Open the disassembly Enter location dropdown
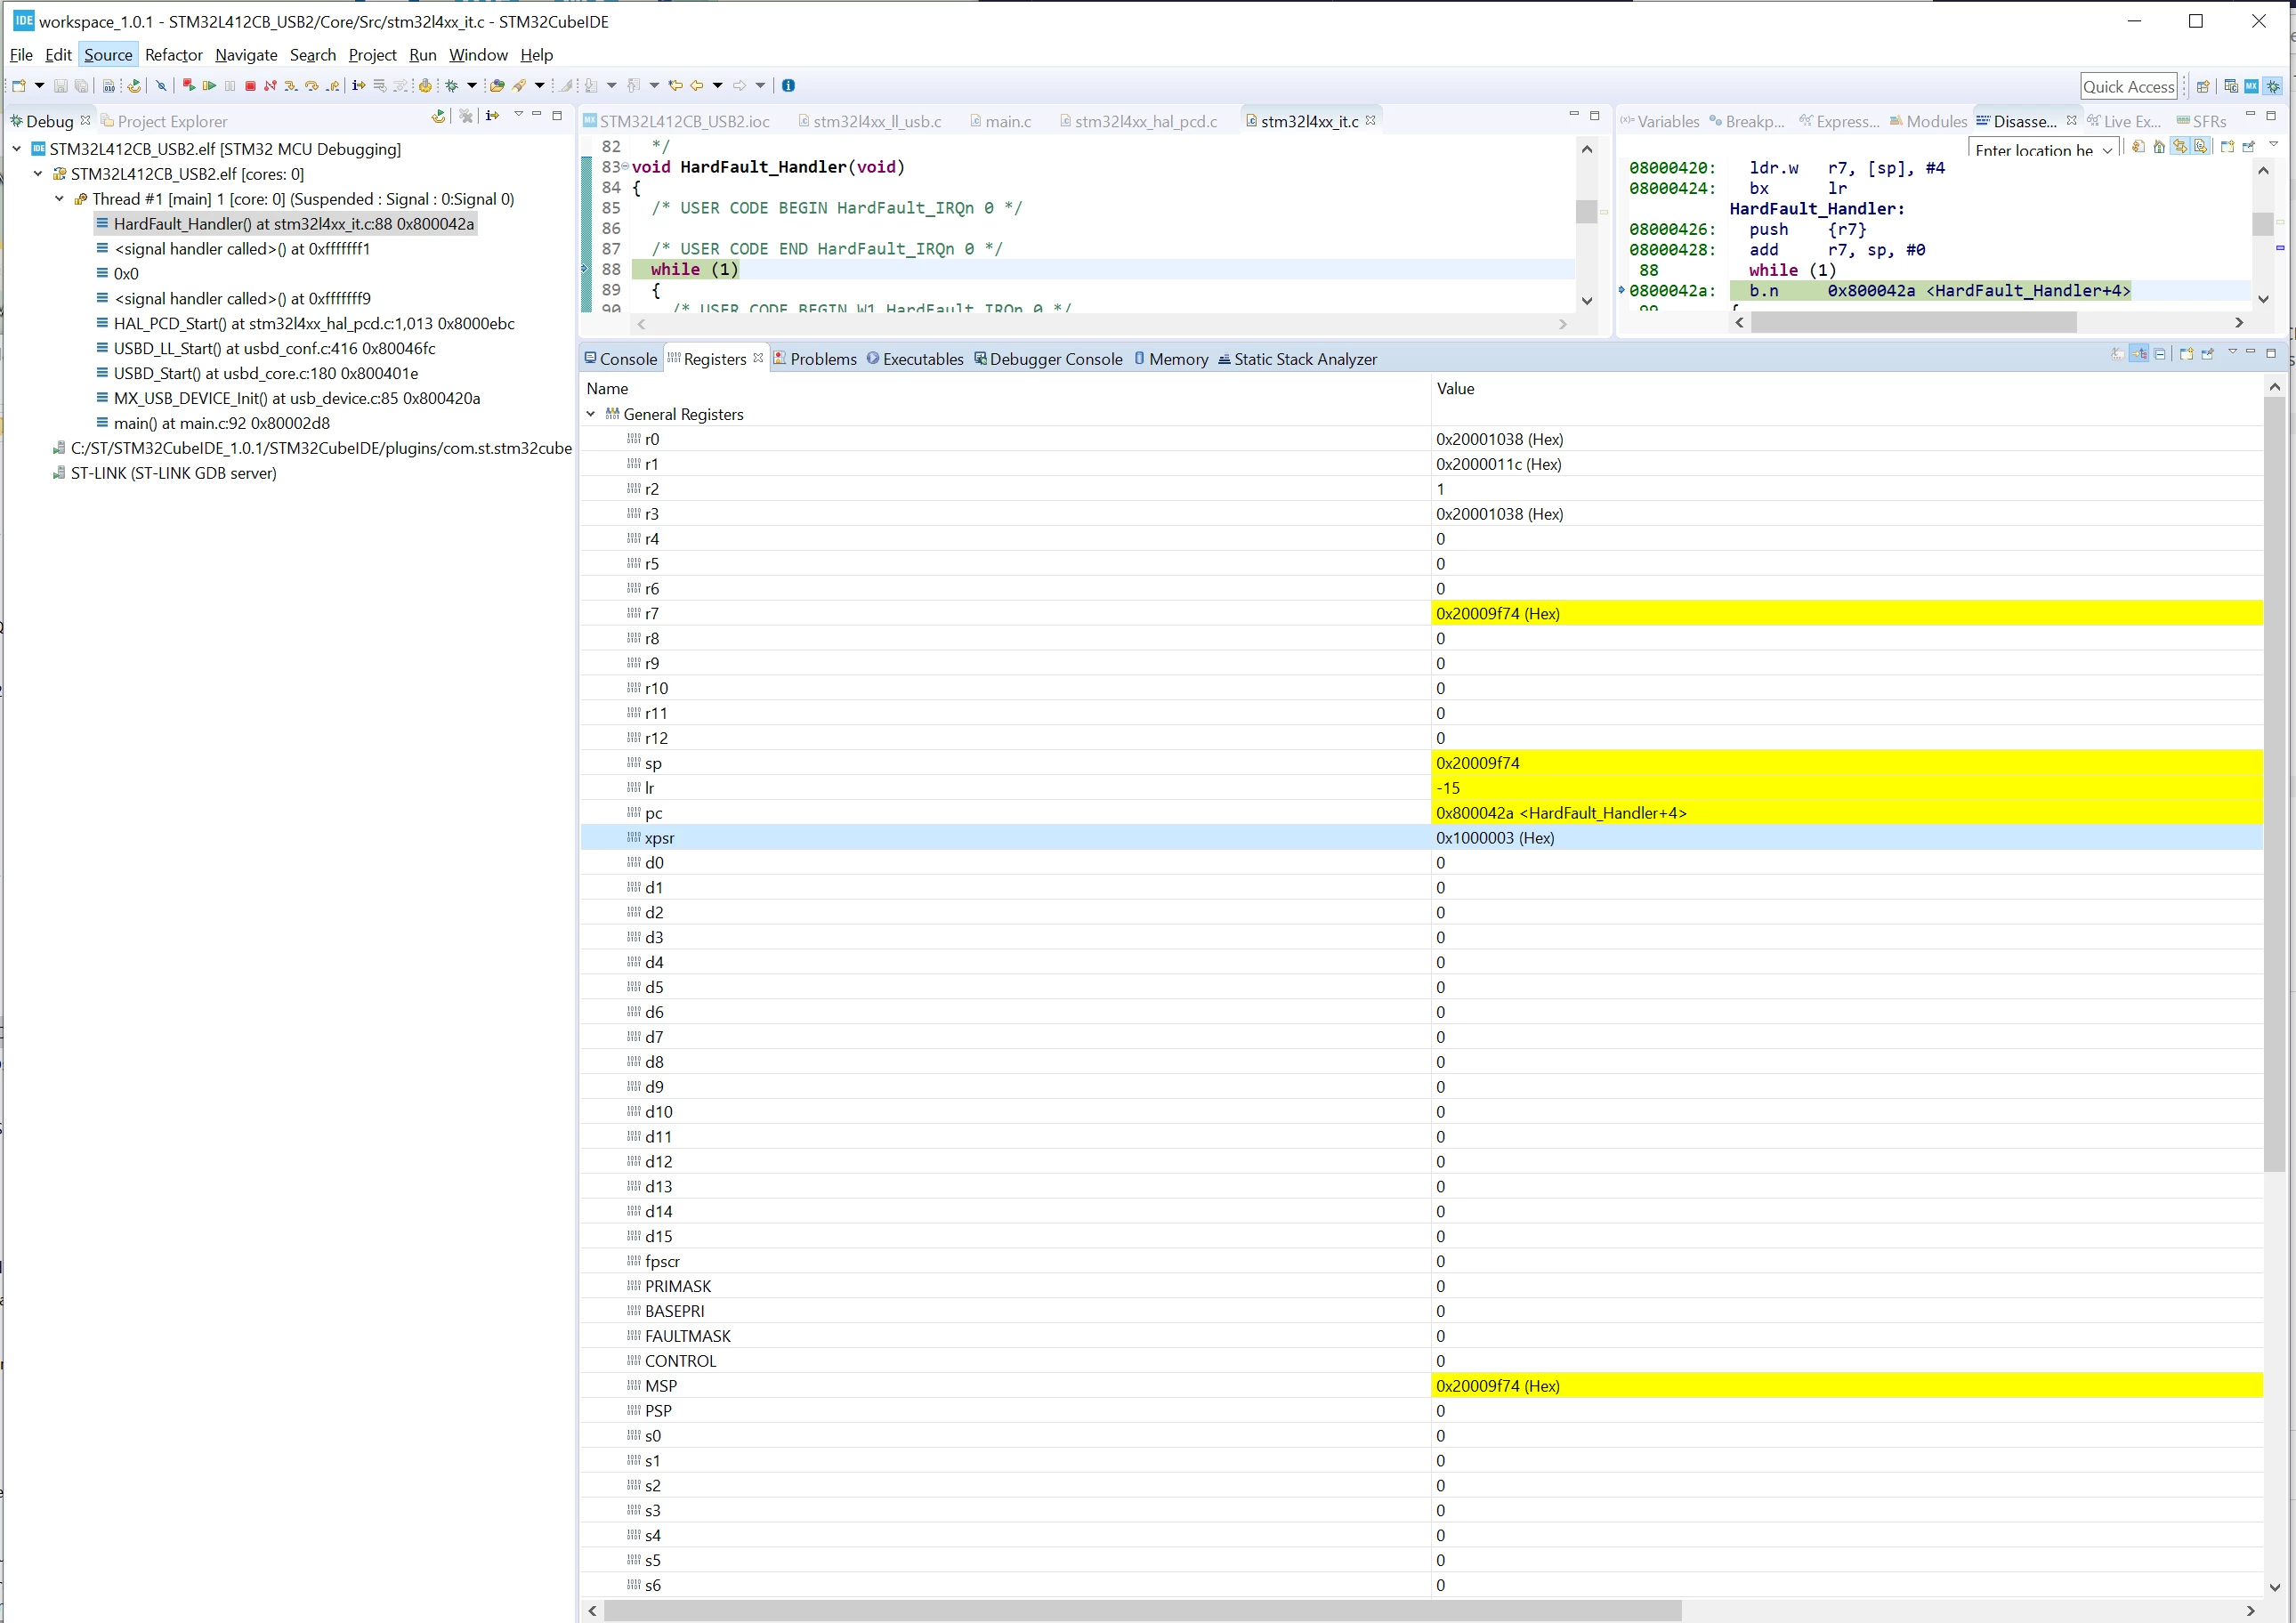The height and width of the screenshot is (1623, 2296). pos(2108,150)
